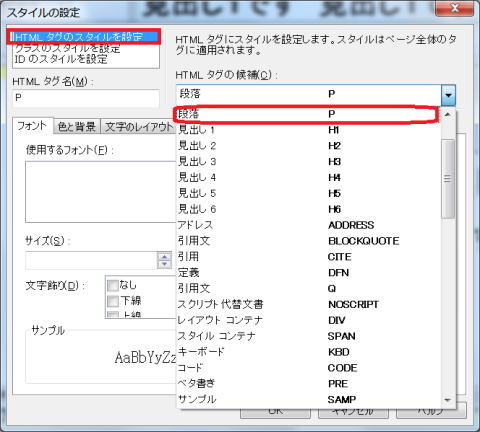Pick 'コード CODE' option
This screenshot has width=480, height=432.
tap(308, 368)
